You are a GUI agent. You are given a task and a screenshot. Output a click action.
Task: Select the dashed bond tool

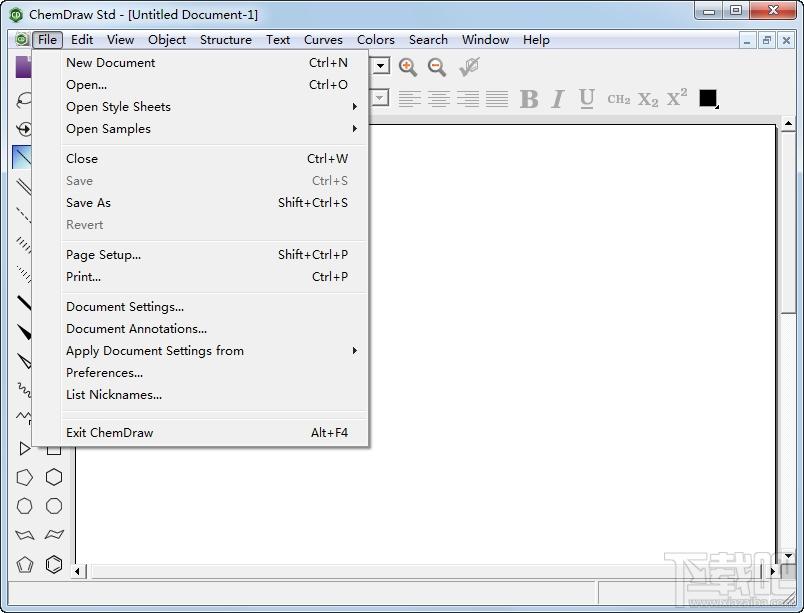click(x=24, y=215)
